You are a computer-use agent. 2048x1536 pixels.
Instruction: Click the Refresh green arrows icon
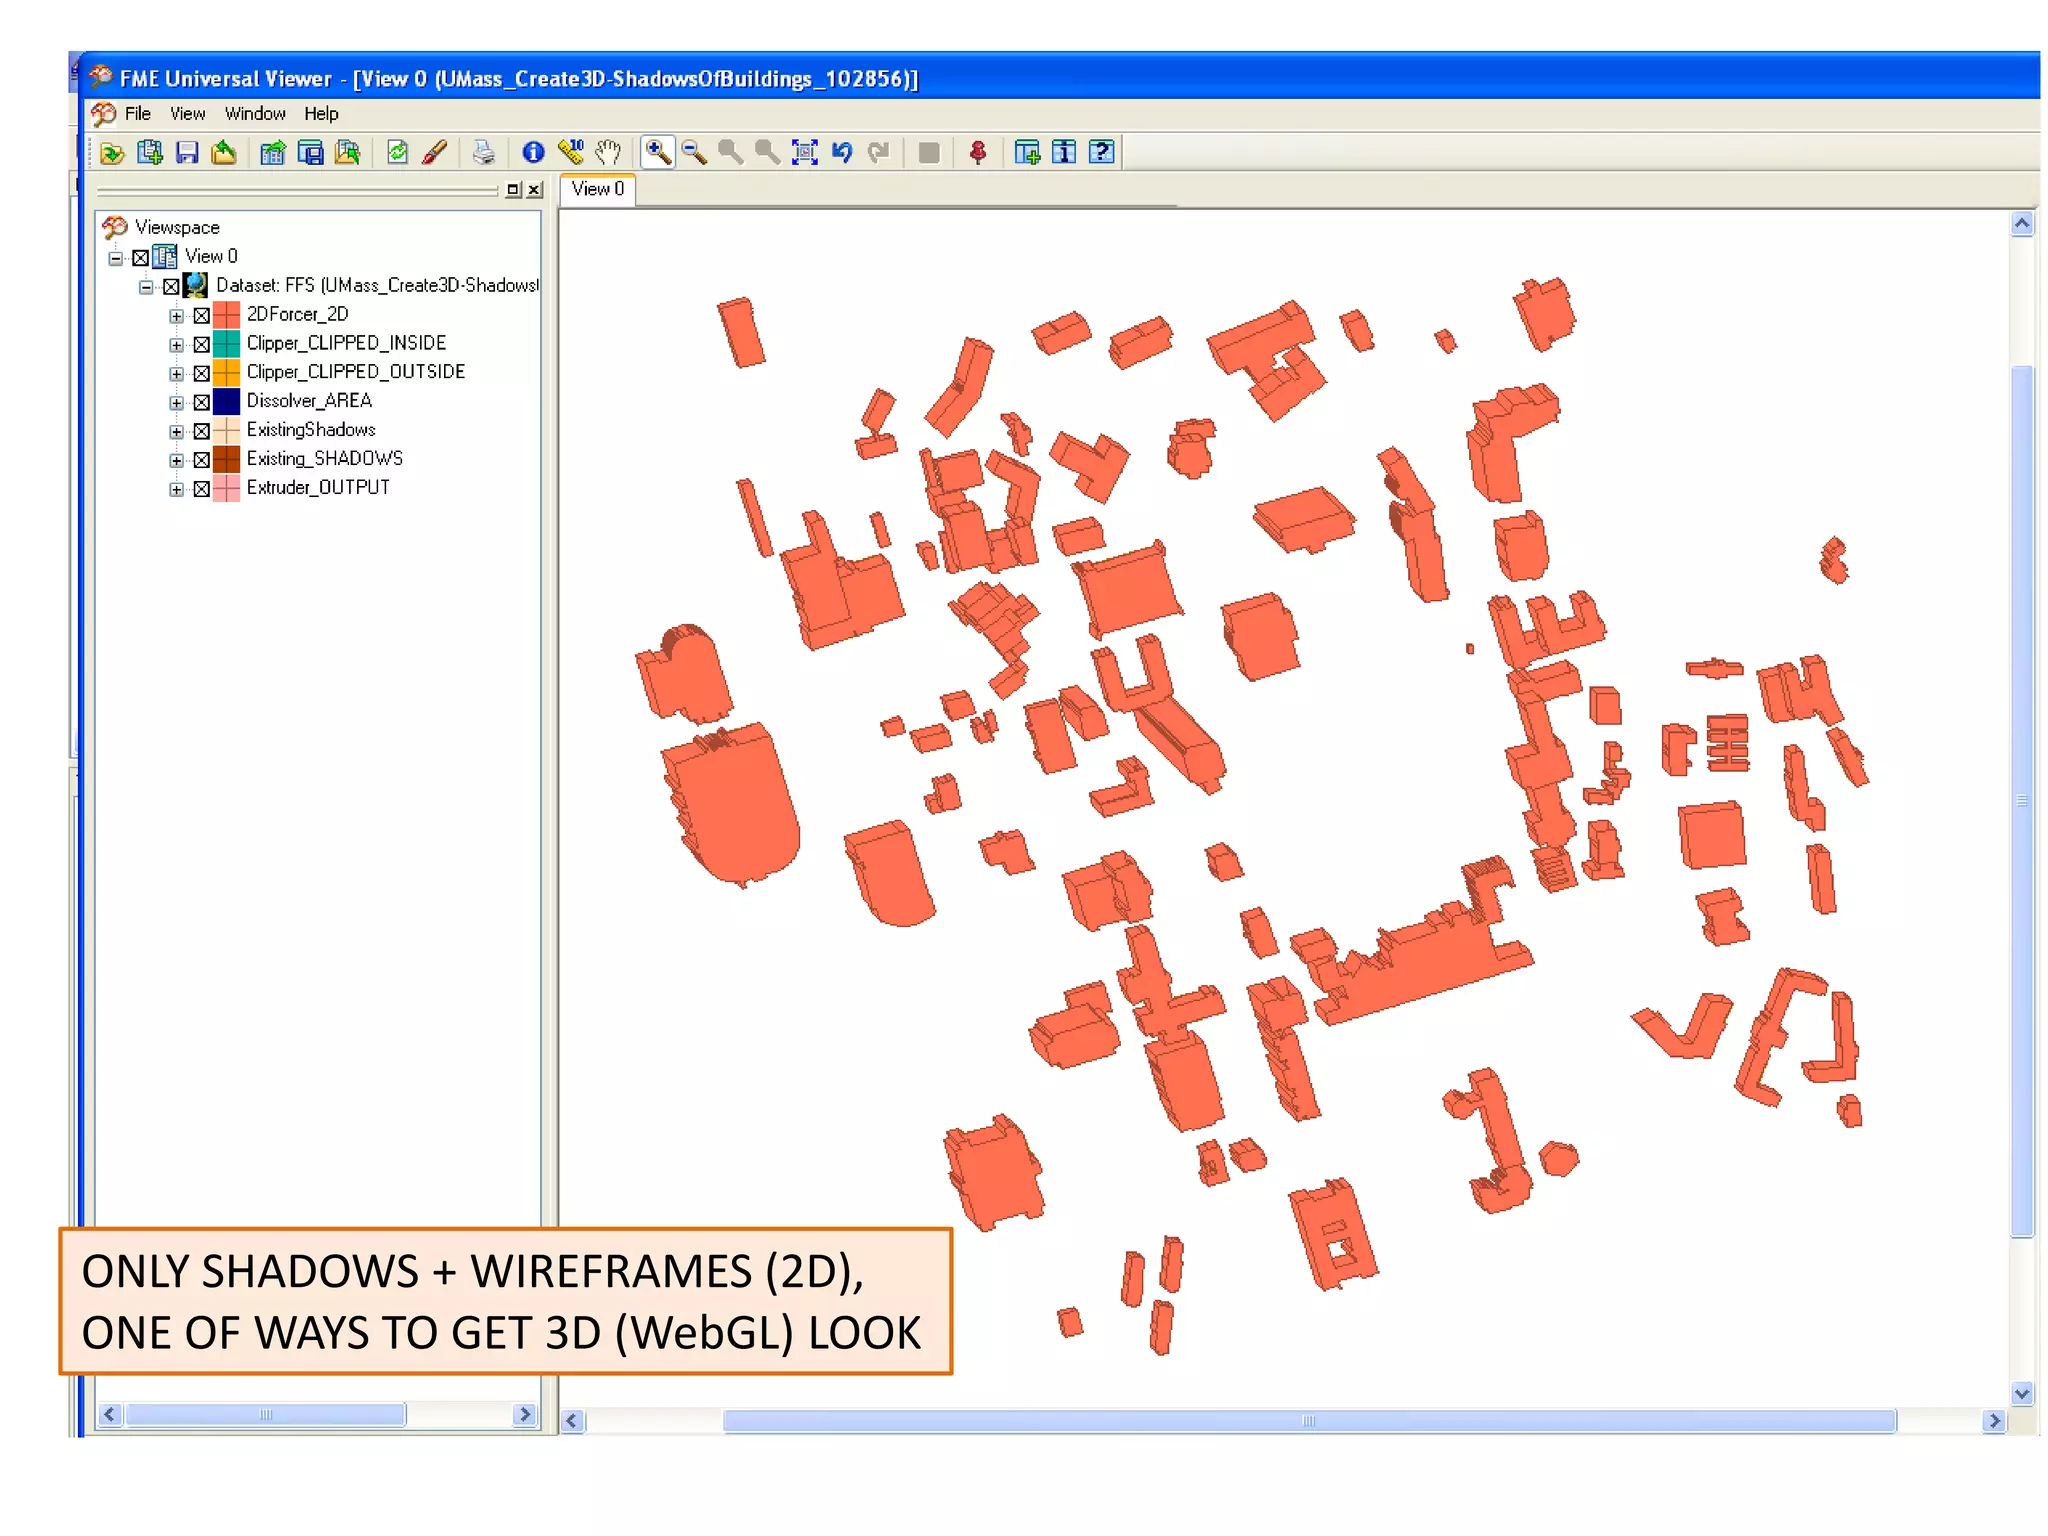click(x=397, y=153)
